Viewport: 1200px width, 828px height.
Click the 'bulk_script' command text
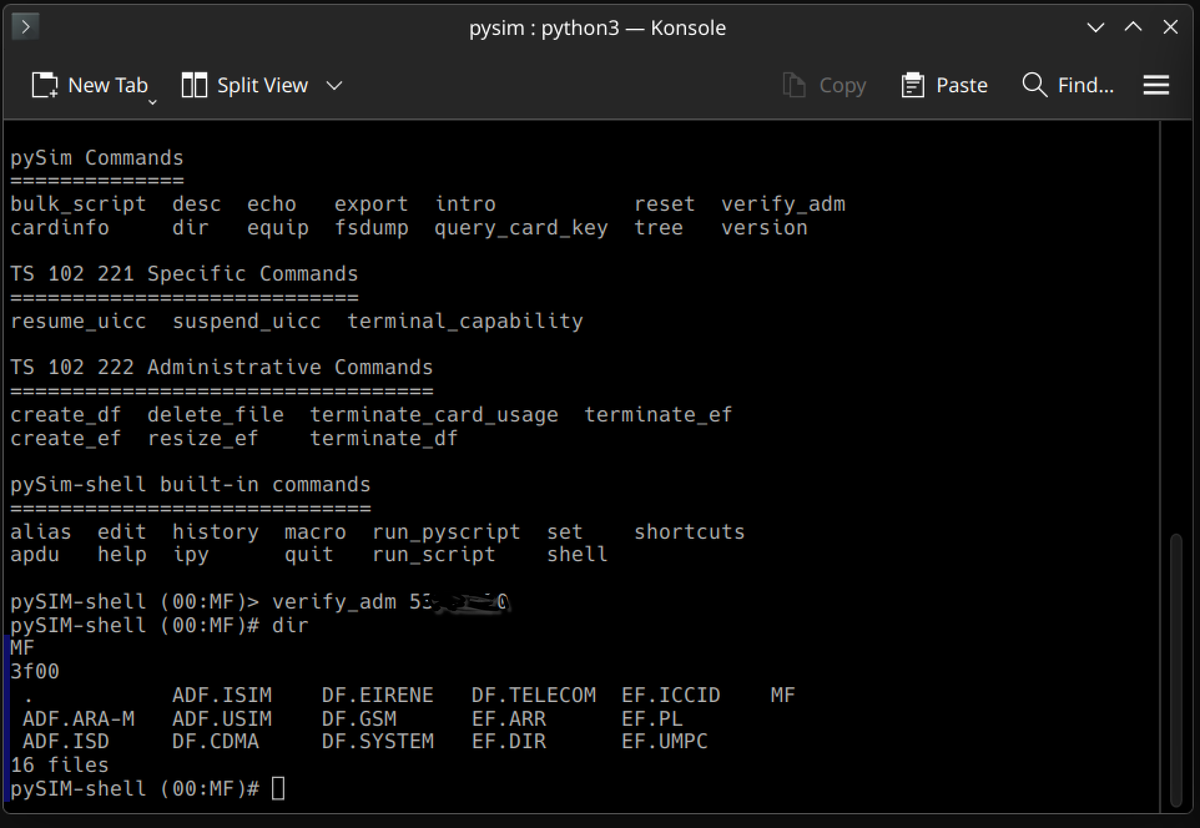click(x=78, y=204)
